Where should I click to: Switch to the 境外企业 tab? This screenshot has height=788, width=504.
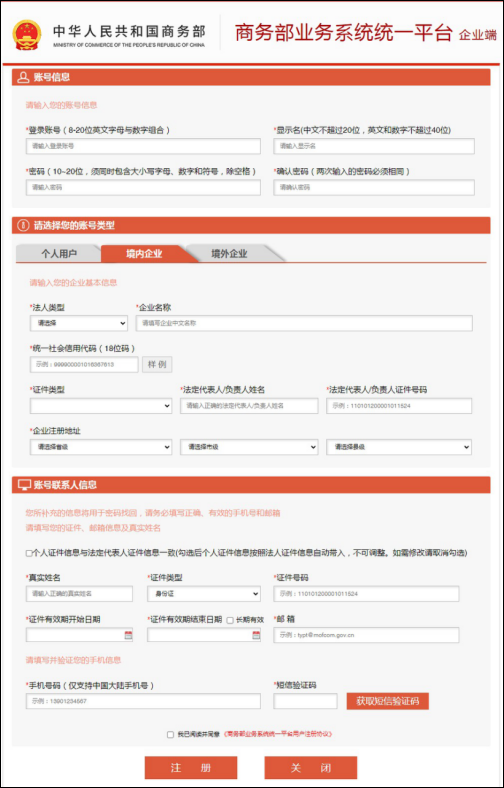point(229,254)
